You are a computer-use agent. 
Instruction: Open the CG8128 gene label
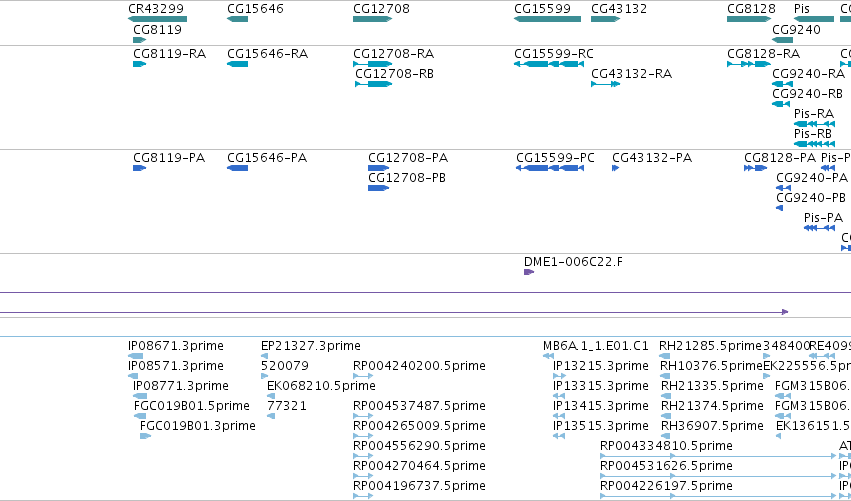pos(752,9)
